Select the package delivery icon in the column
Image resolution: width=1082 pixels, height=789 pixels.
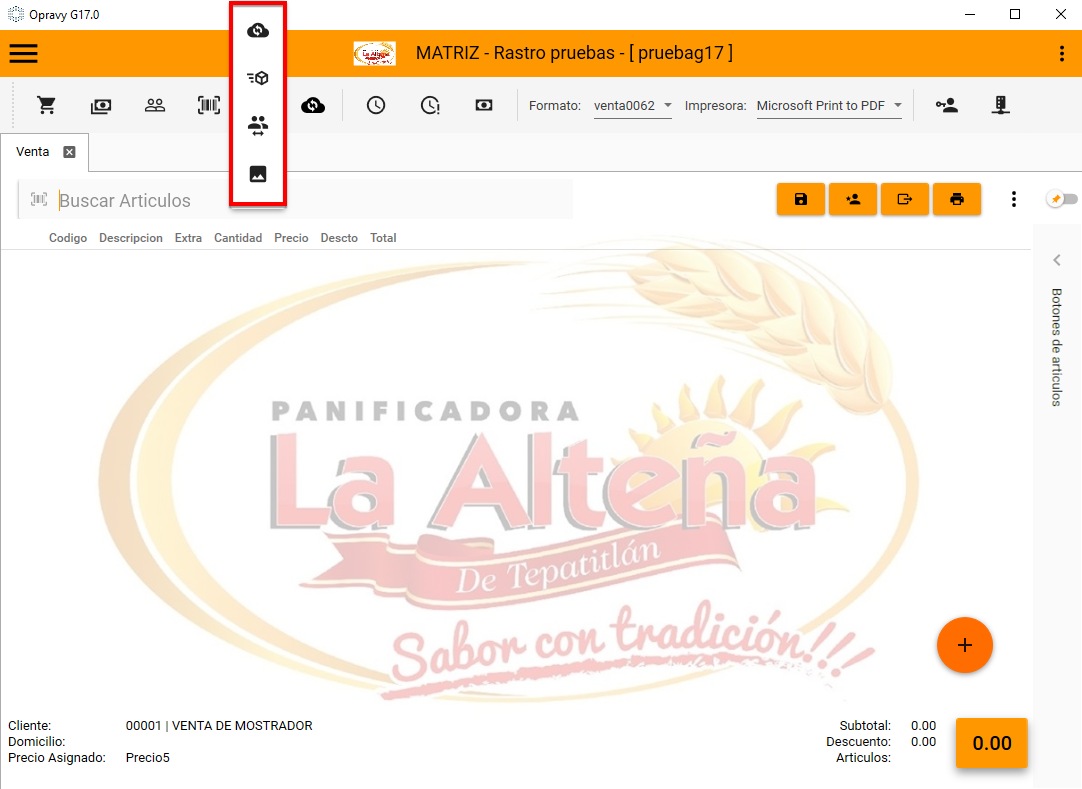click(258, 78)
